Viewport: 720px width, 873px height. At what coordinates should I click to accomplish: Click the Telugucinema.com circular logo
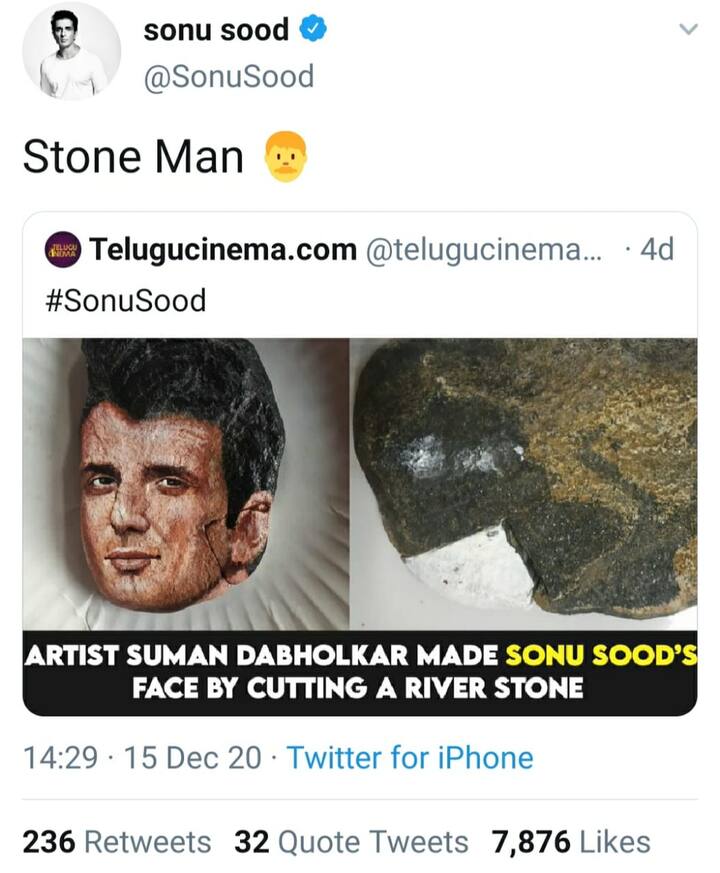point(65,251)
